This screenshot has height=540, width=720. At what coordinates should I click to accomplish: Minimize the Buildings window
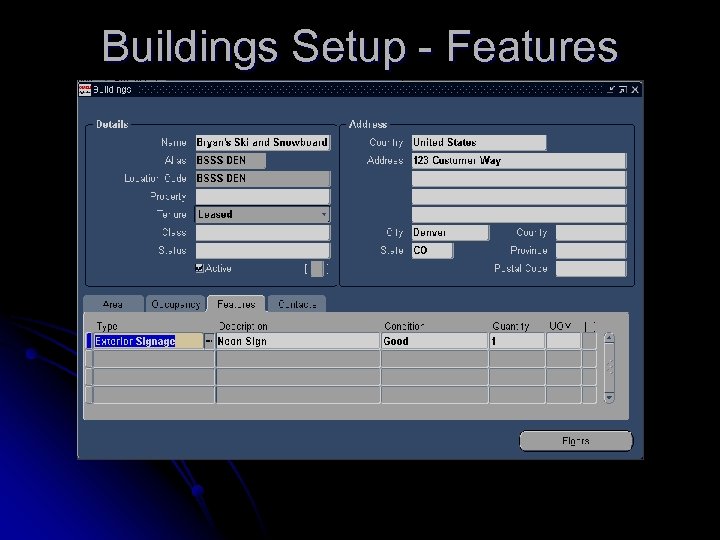click(611, 90)
